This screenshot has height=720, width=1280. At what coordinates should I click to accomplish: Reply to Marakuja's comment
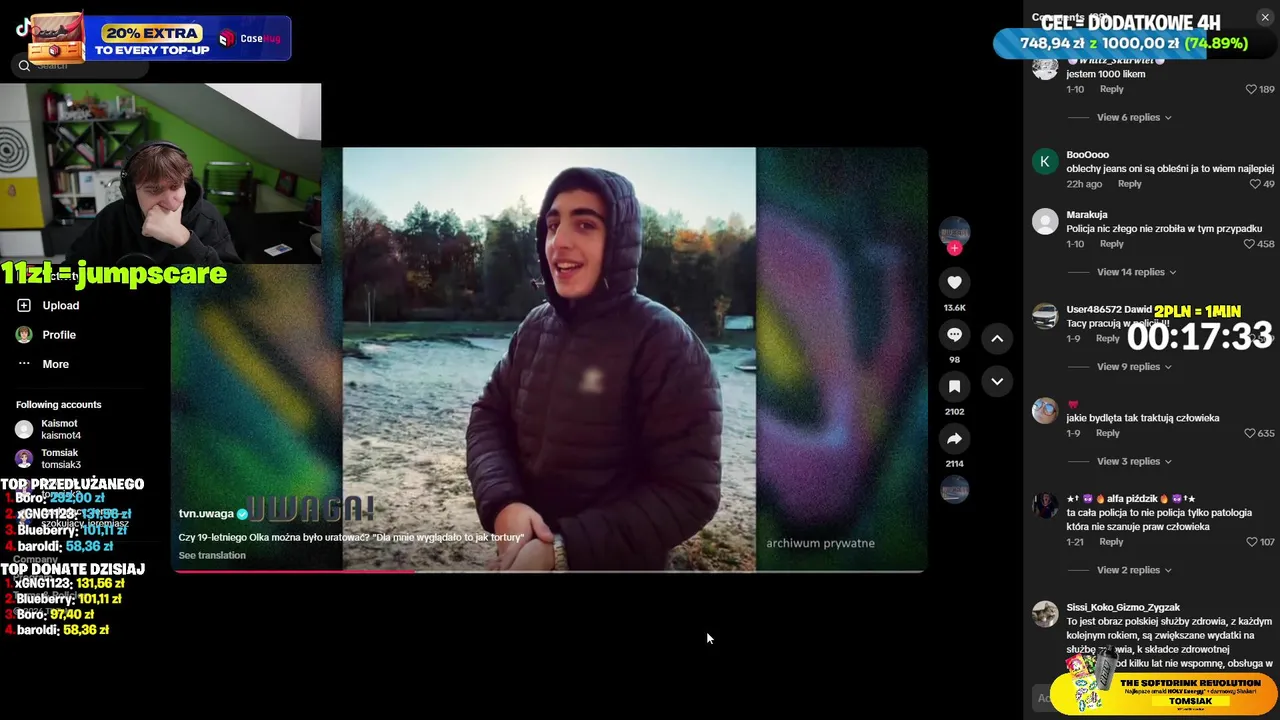[x=1112, y=244]
